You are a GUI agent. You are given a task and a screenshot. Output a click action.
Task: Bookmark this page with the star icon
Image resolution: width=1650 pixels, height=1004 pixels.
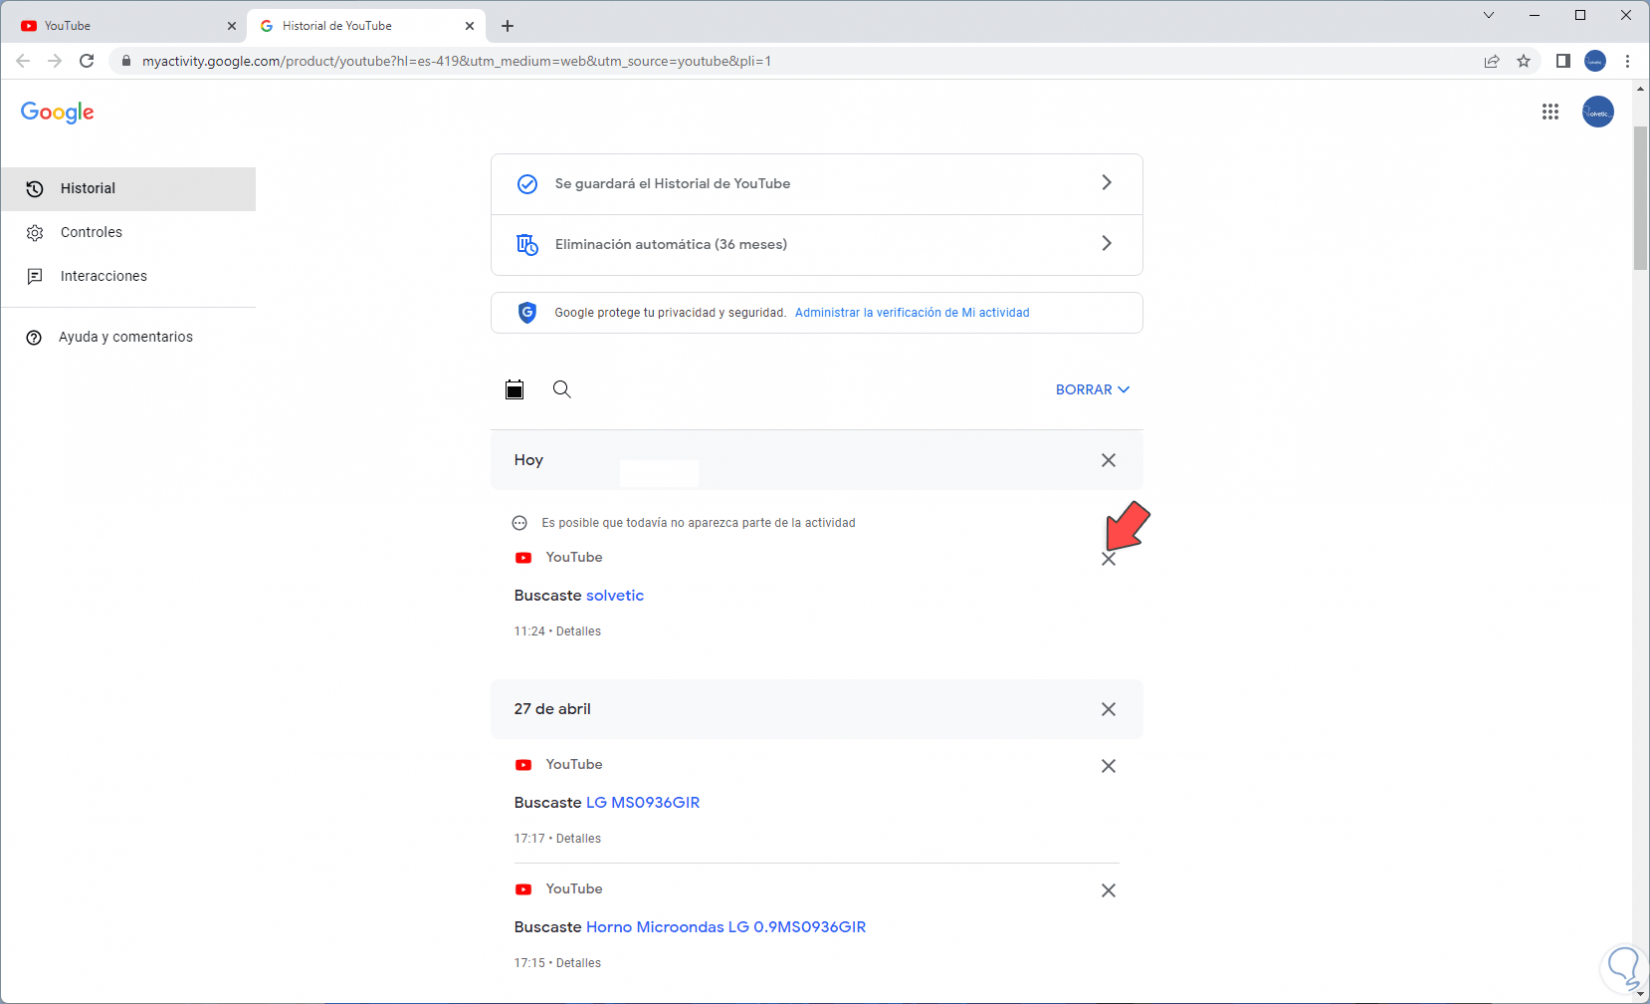[1523, 61]
